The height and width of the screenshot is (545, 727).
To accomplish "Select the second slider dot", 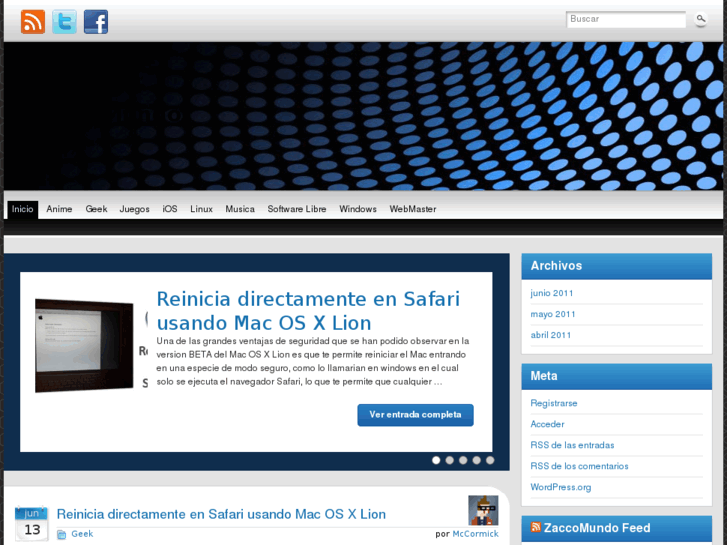I will tap(449, 460).
